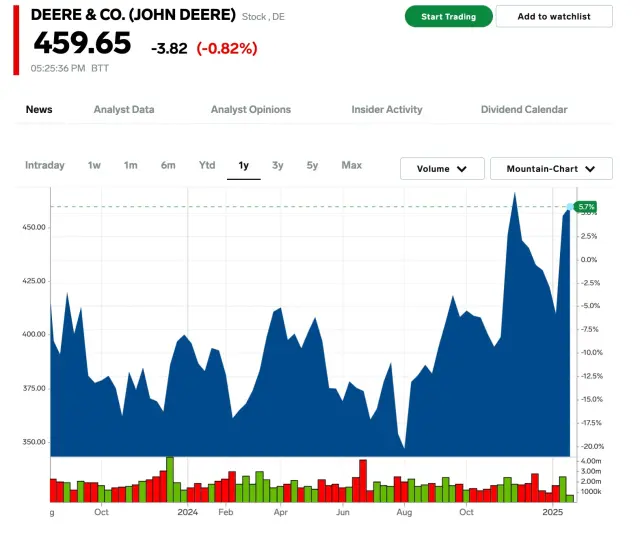The image size is (640, 533).
Task: Expand the Volume dropdown
Action: pos(442,169)
